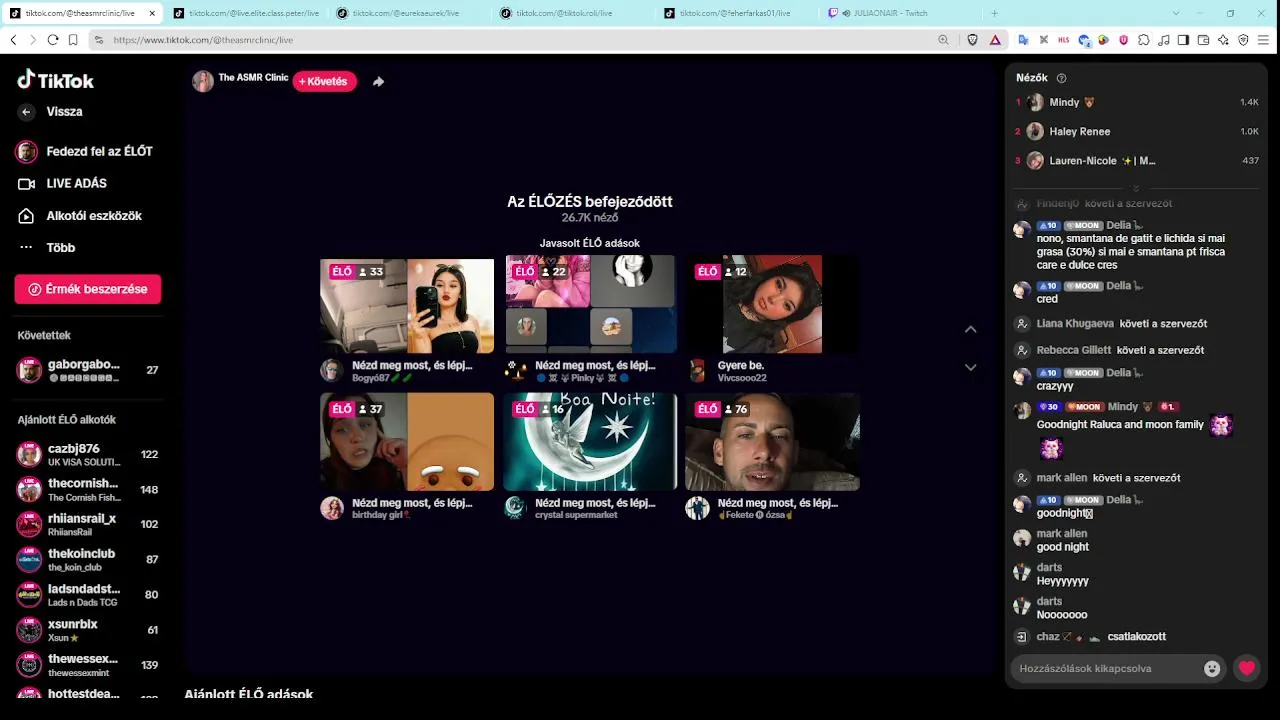This screenshot has width=1280, height=720.
Task: Open the Több menu
Action: point(47,248)
